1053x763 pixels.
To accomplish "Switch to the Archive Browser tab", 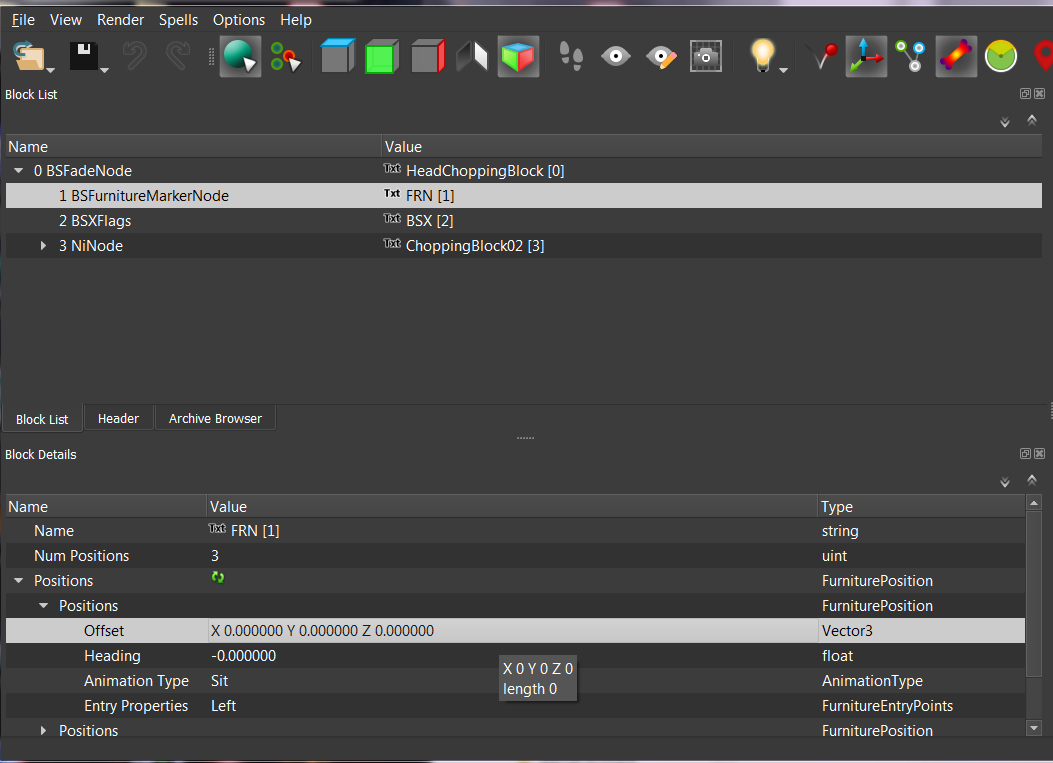I will click(215, 418).
